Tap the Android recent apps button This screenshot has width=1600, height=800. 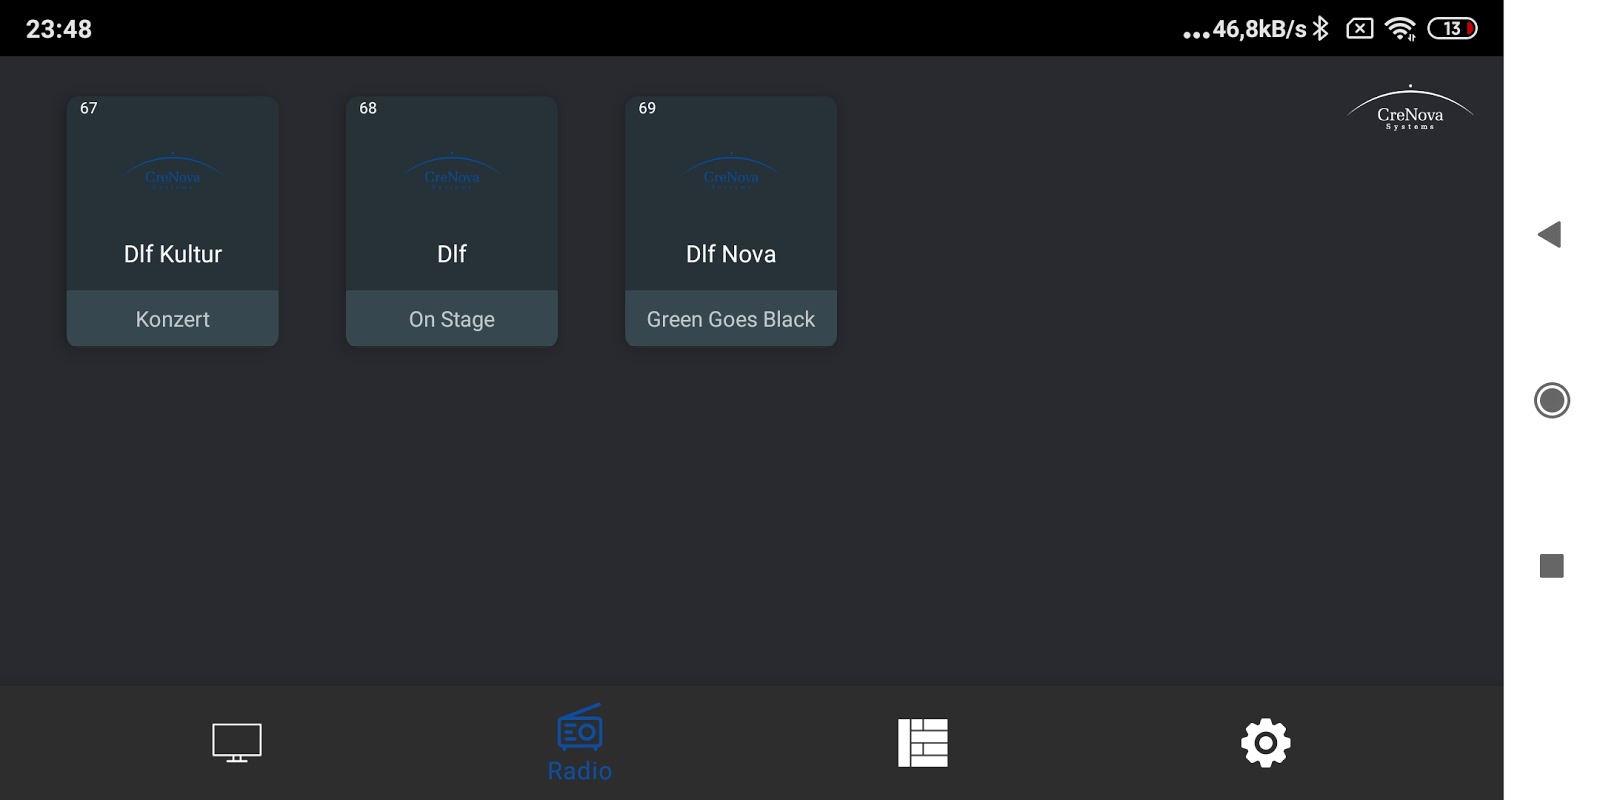tap(1552, 566)
